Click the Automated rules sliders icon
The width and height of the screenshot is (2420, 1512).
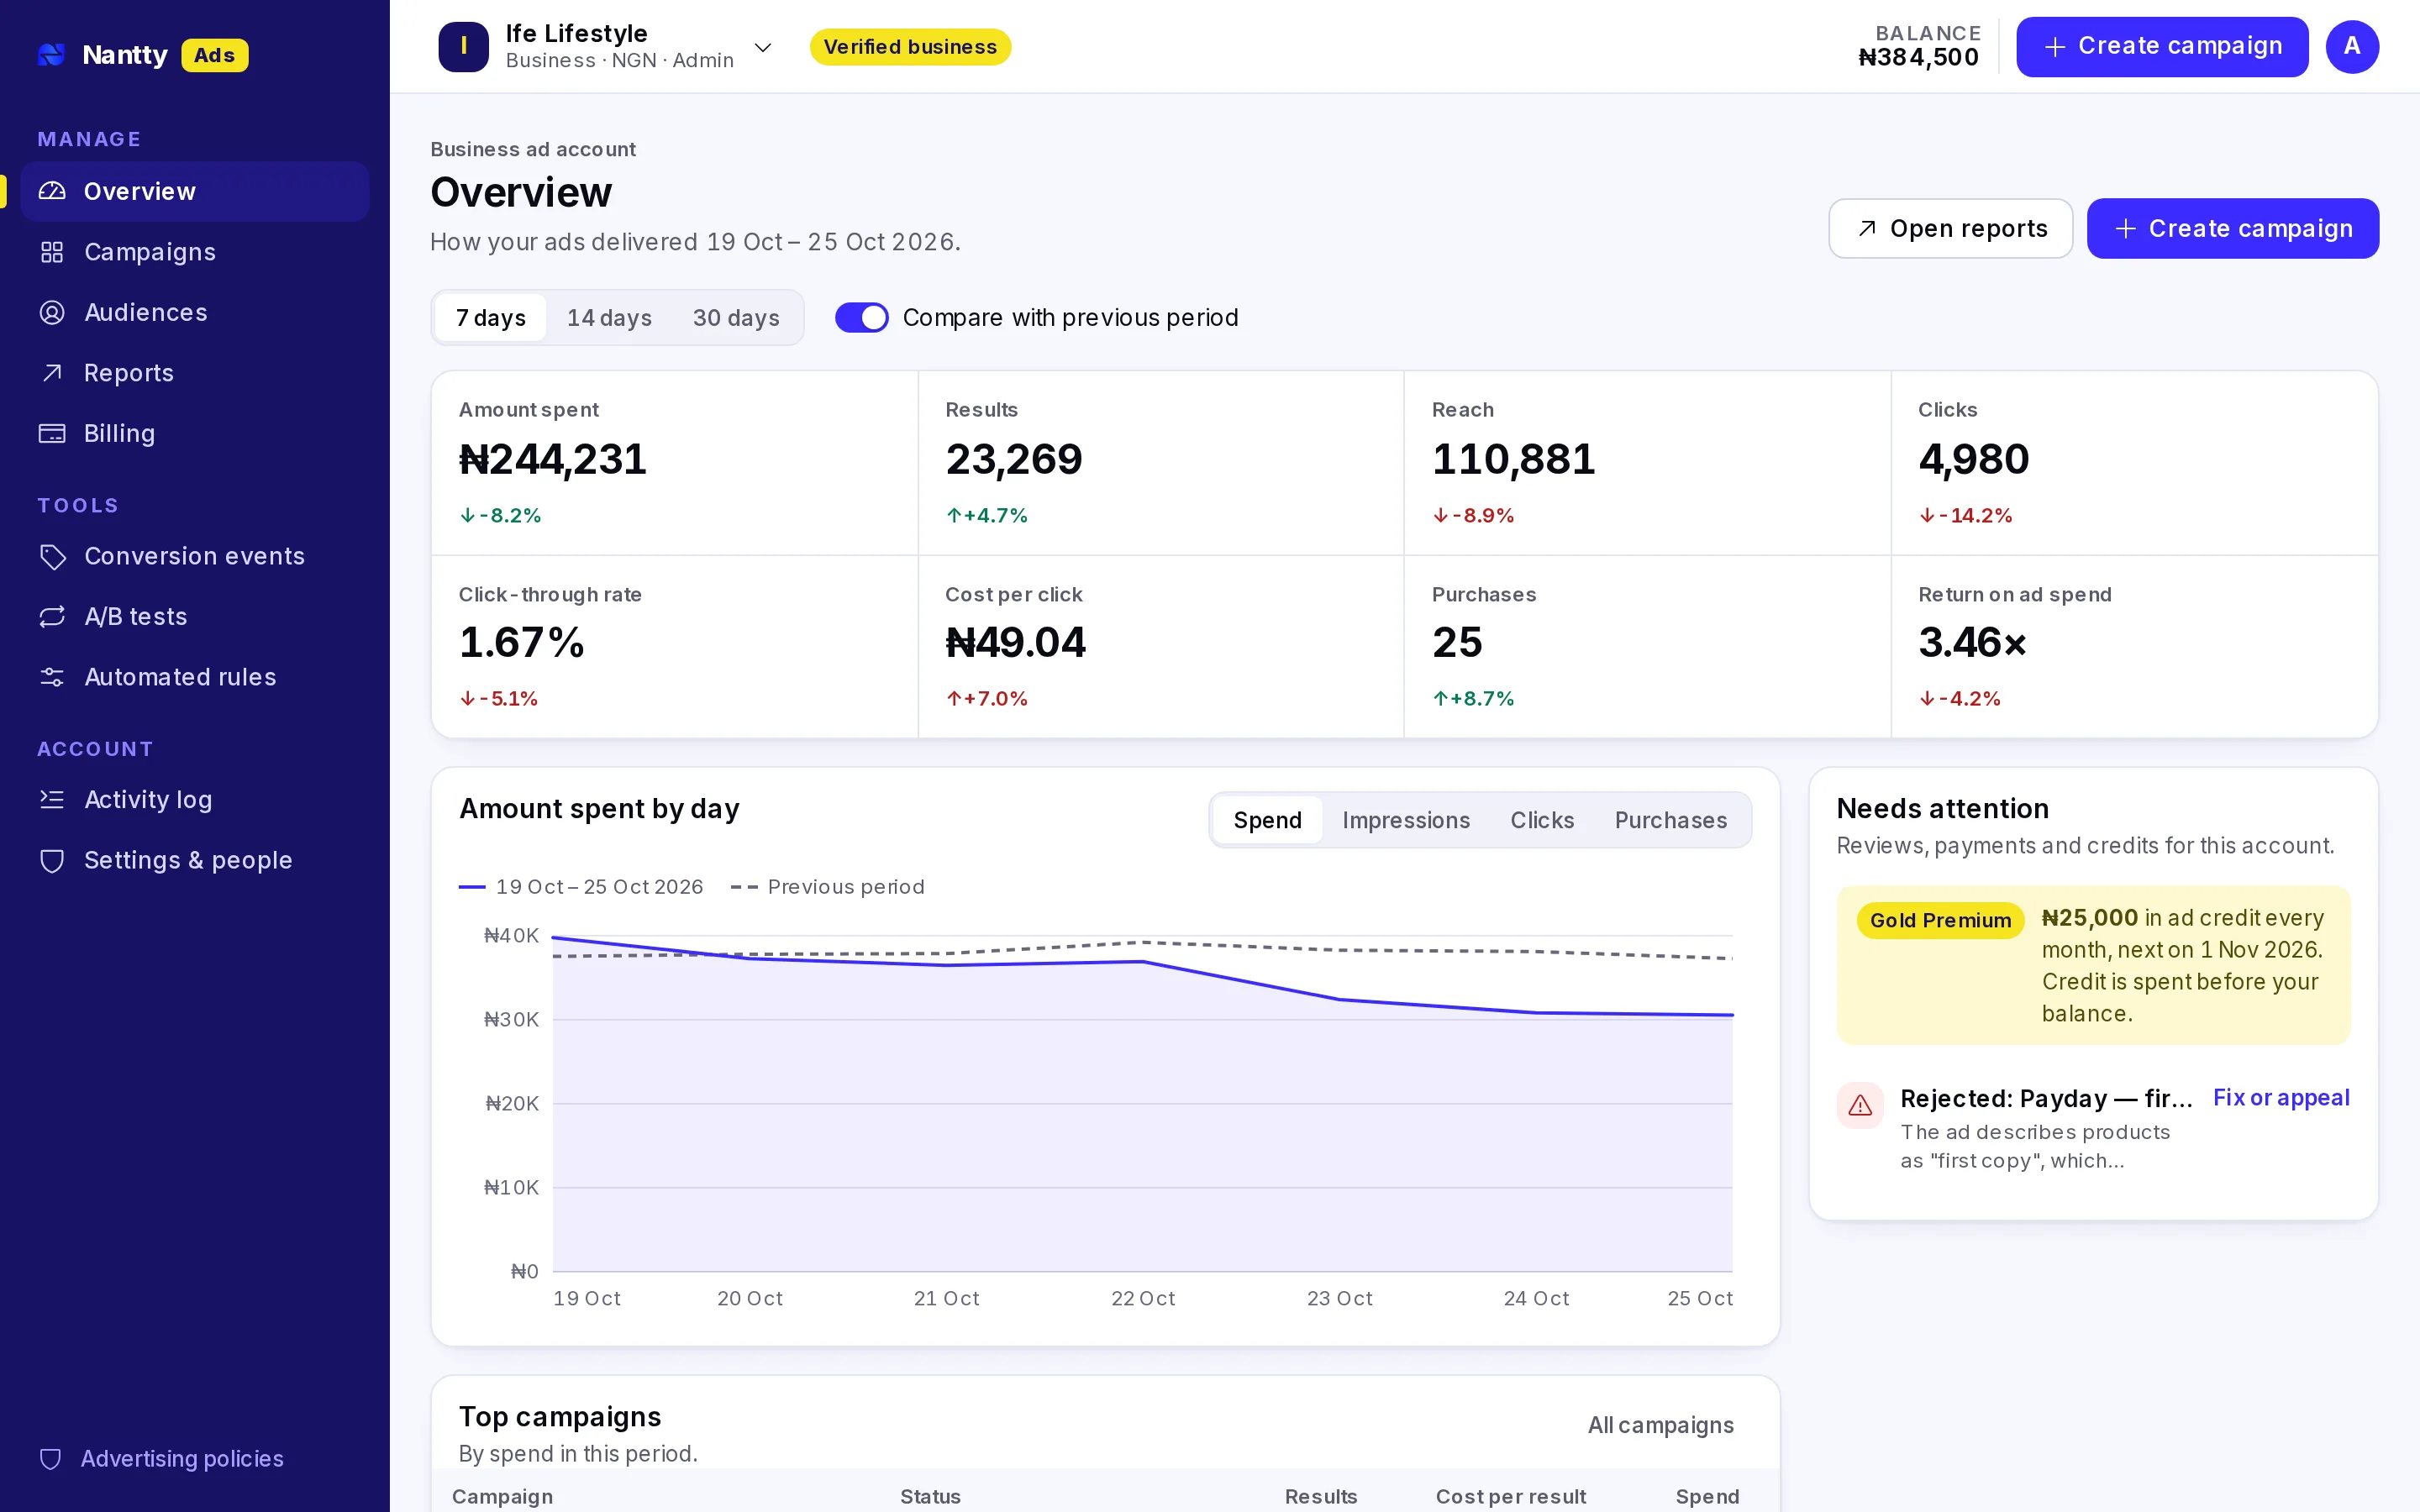click(x=52, y=677)
